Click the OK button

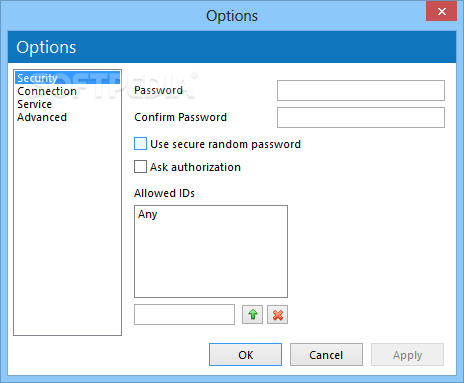[245, 355]
